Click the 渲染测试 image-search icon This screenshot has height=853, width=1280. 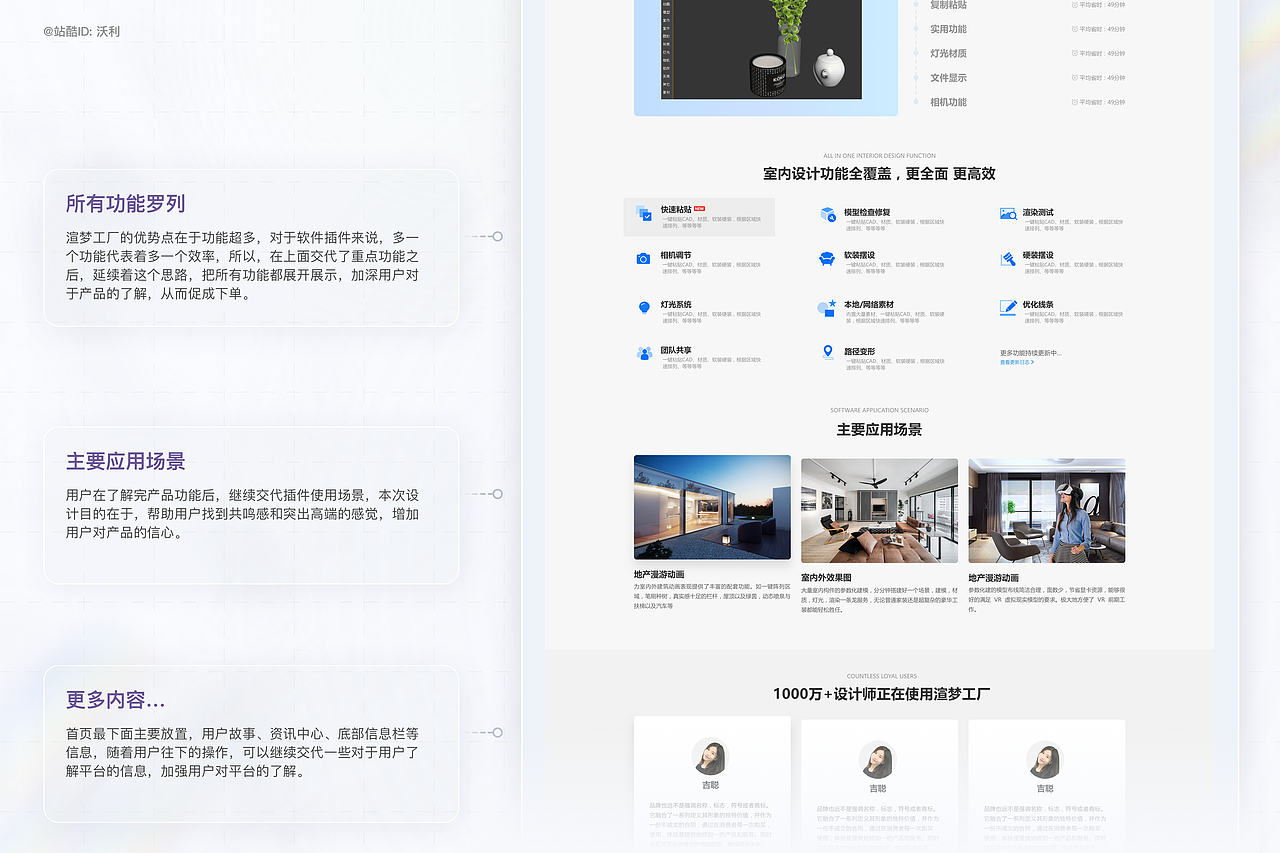(1008, 214)
